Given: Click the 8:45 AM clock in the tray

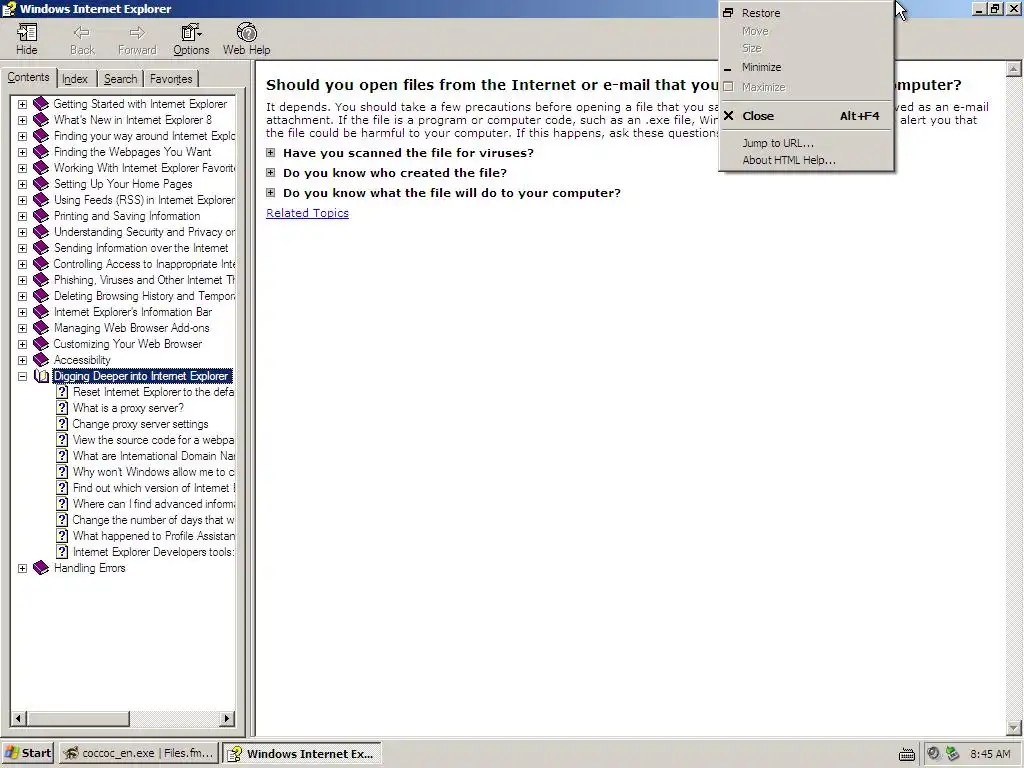Looking at the screenshot, I should click(x=990, y=754).
